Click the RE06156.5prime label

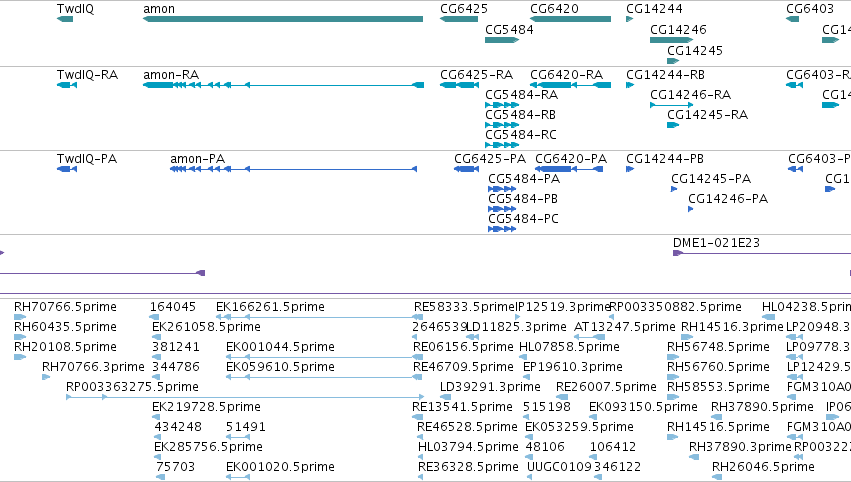tap(463, 347)
